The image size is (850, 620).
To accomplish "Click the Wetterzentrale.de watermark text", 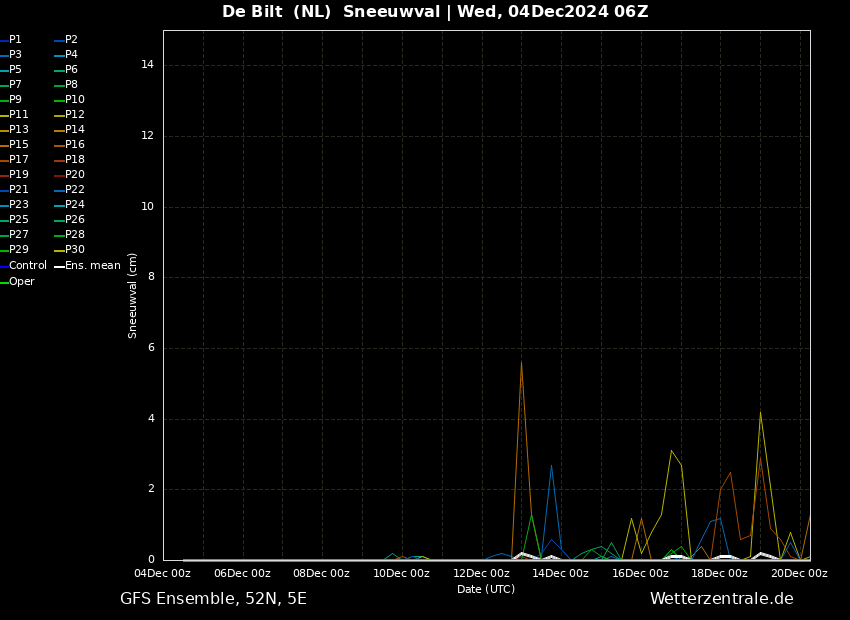I will tap(721, 599).
